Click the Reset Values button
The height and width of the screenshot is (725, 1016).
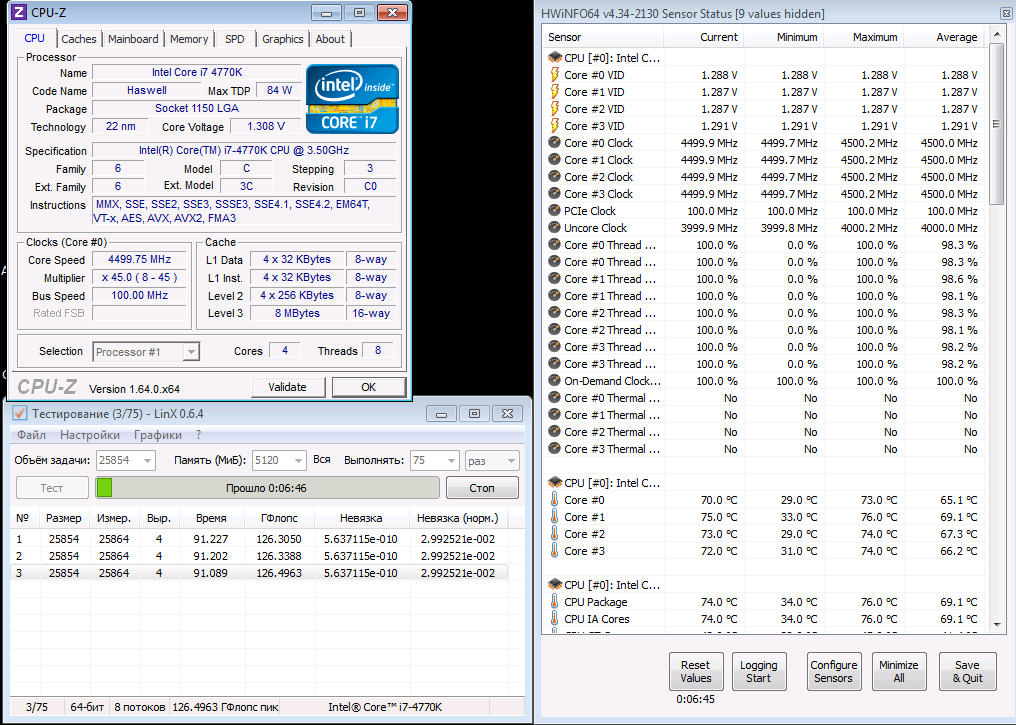pyautogui.click(x=695, y=671)
